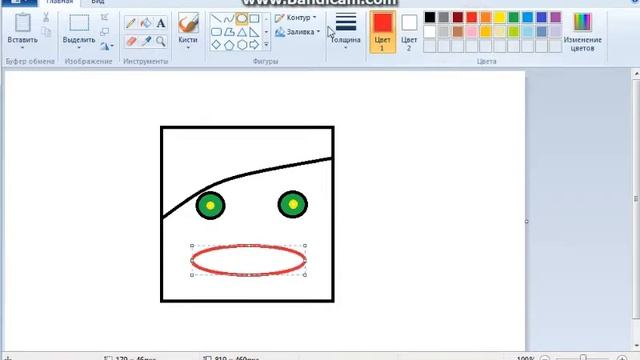This screenshot has width=640, height=360.
Task: Expand the shapes gallery list
Action: 266,45
